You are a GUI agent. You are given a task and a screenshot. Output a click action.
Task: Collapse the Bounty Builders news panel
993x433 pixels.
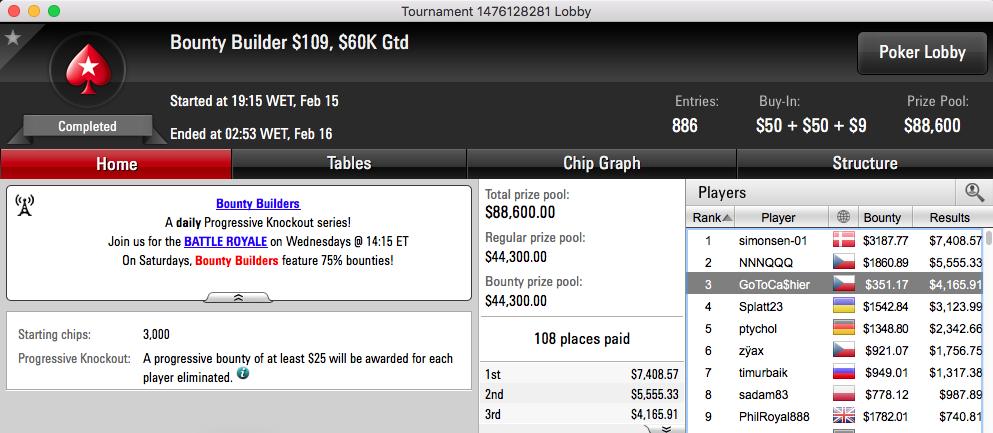pyautogui.click(x=239, y=297)
